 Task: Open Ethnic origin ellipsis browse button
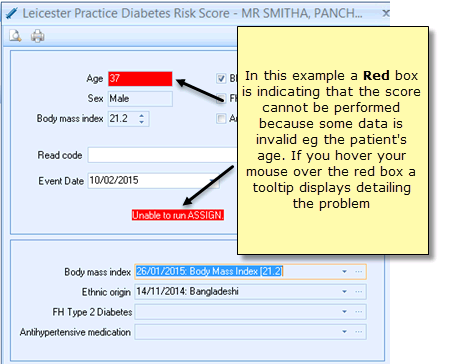point(359,292)
